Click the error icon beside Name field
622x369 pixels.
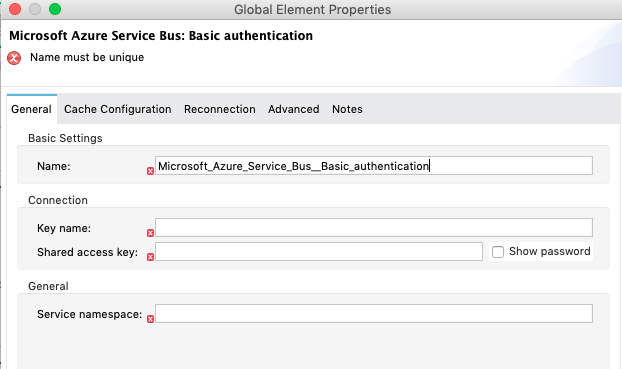click(x=150, y=171)
